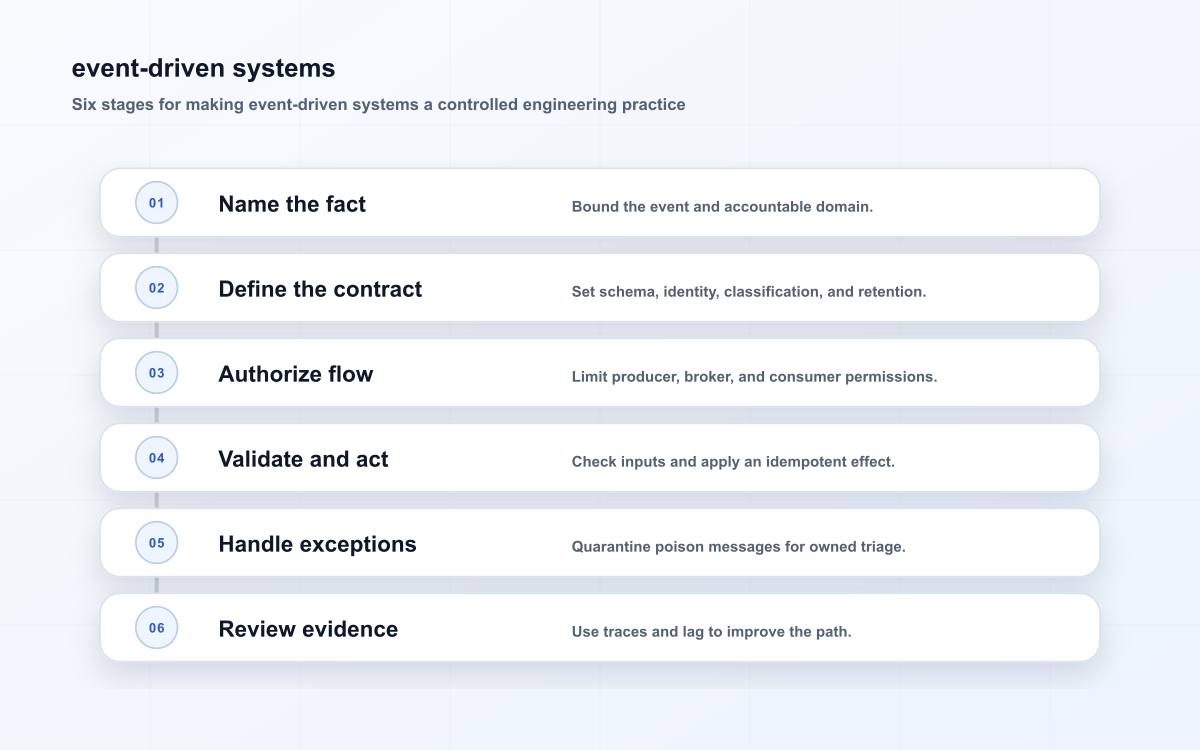Screen dimensions: 1200x750
Task: Click the 'Authorize flow' stage title
Action: point(296,374)
